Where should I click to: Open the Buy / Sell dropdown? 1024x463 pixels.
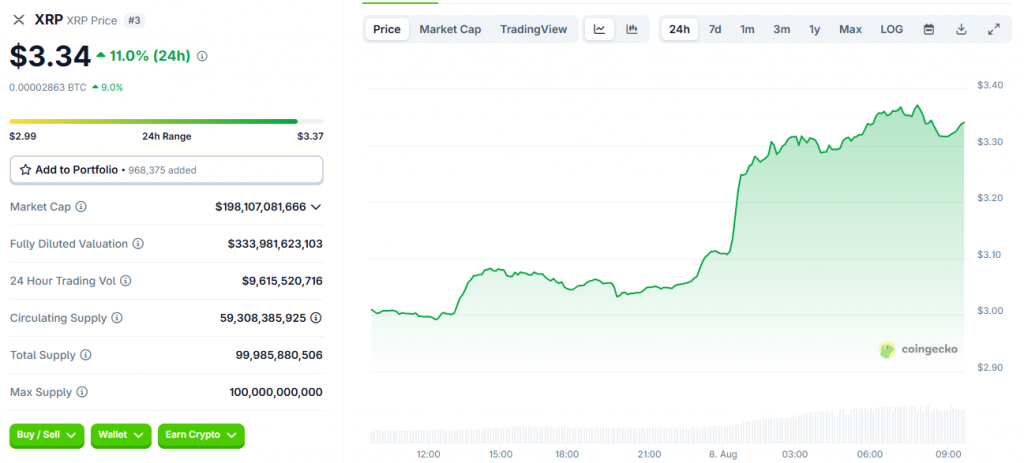pyautogui.click(x=47, y=436)
